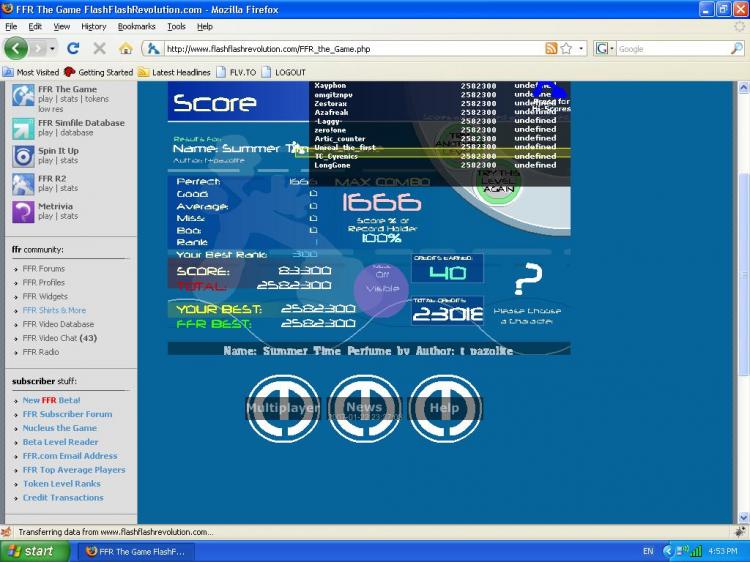Viewport: 750px width, 562px height.
Task: Click the page scrollbar down arrow
Action: coord(743,518)
